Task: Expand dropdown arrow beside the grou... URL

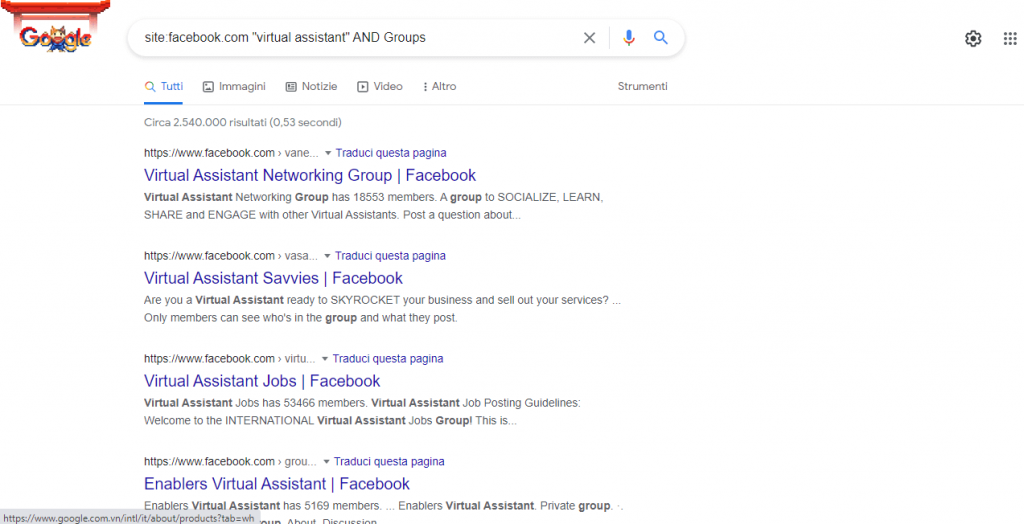Action: point(326,462)
